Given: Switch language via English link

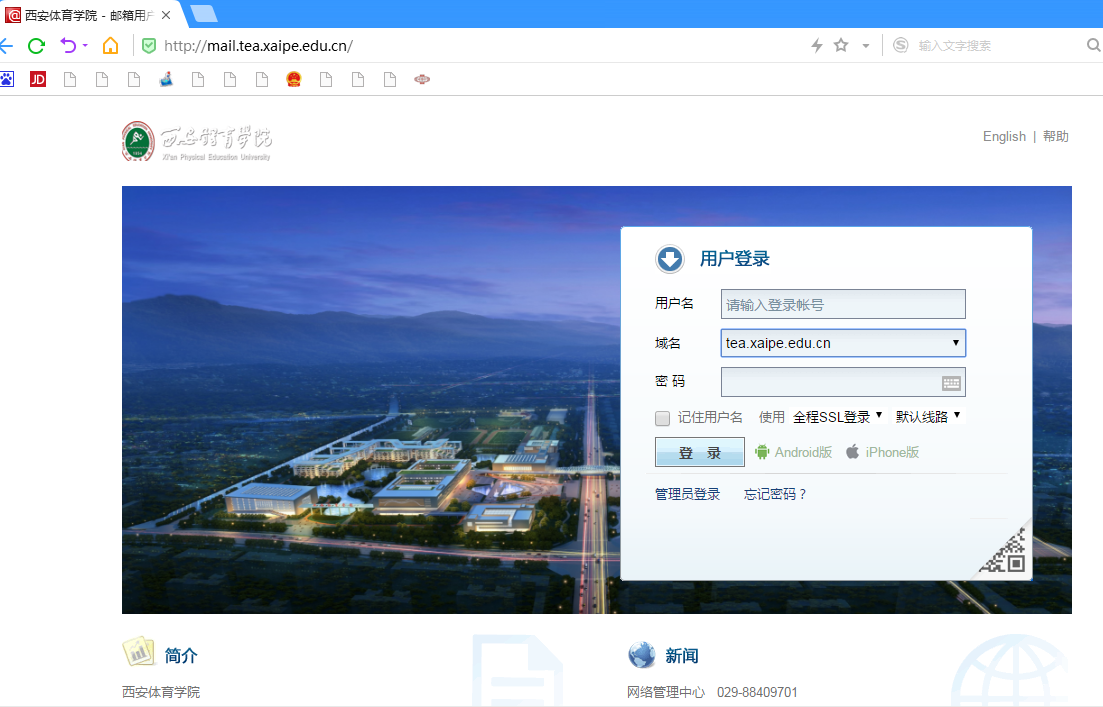Looking at the screenshot, I should click(1004, 136).
